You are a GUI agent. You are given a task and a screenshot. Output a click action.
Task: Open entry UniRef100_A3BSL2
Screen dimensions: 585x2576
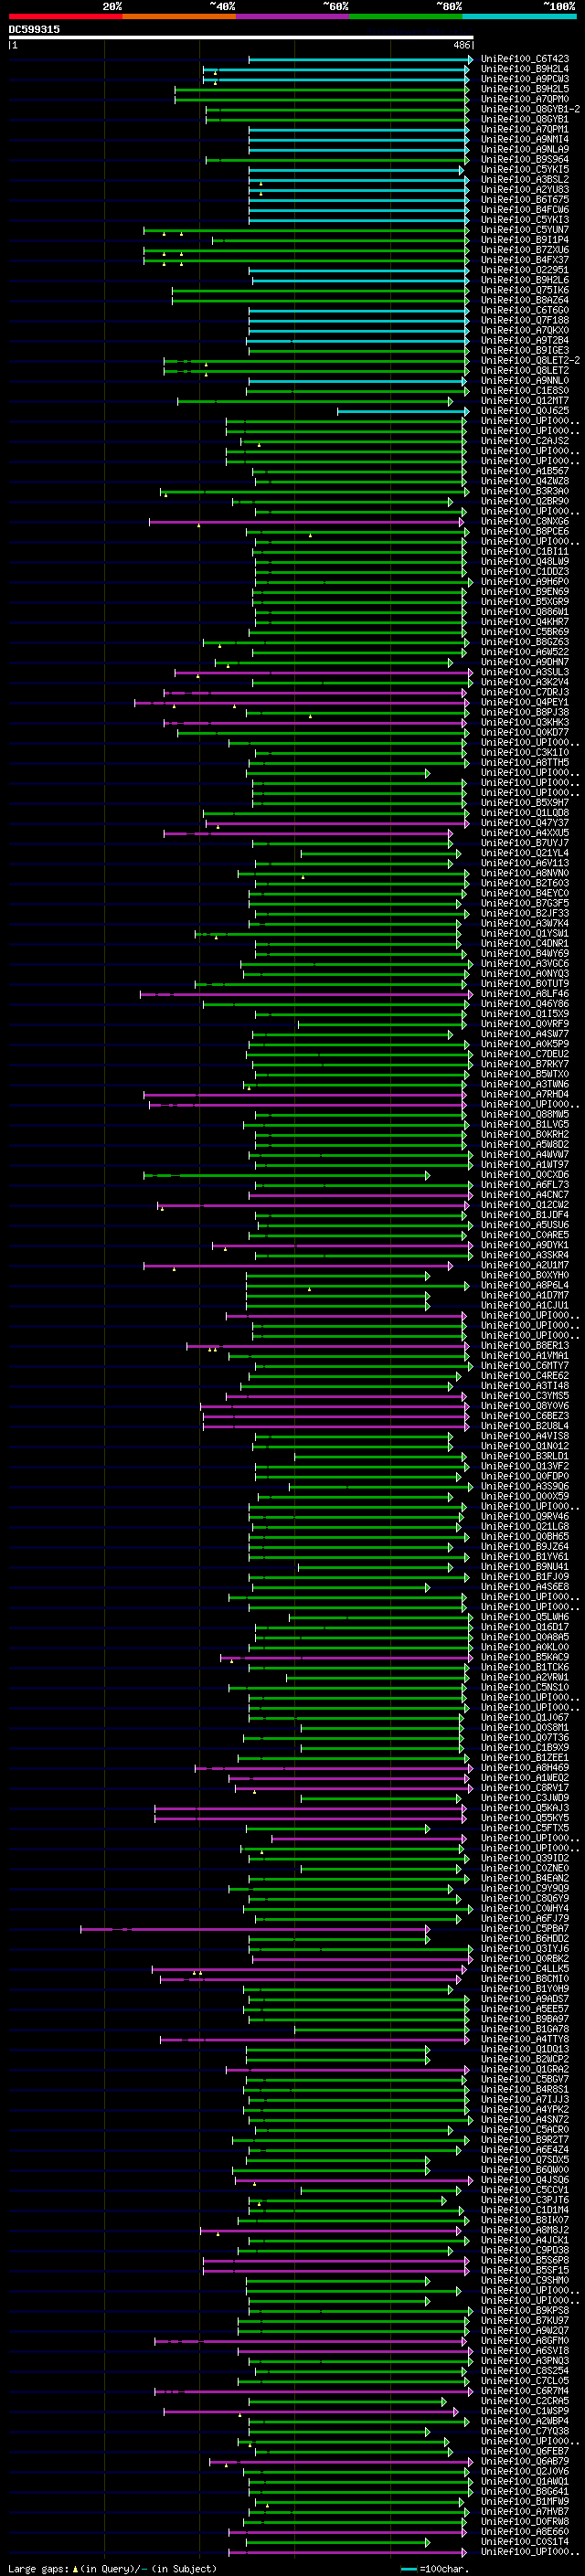tap(525, 179)
